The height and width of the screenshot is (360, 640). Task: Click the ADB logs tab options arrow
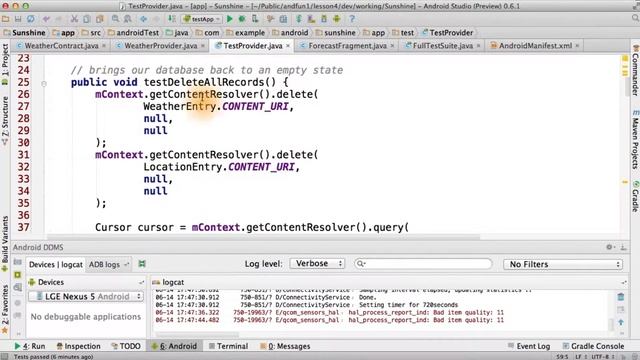(127, 264)
